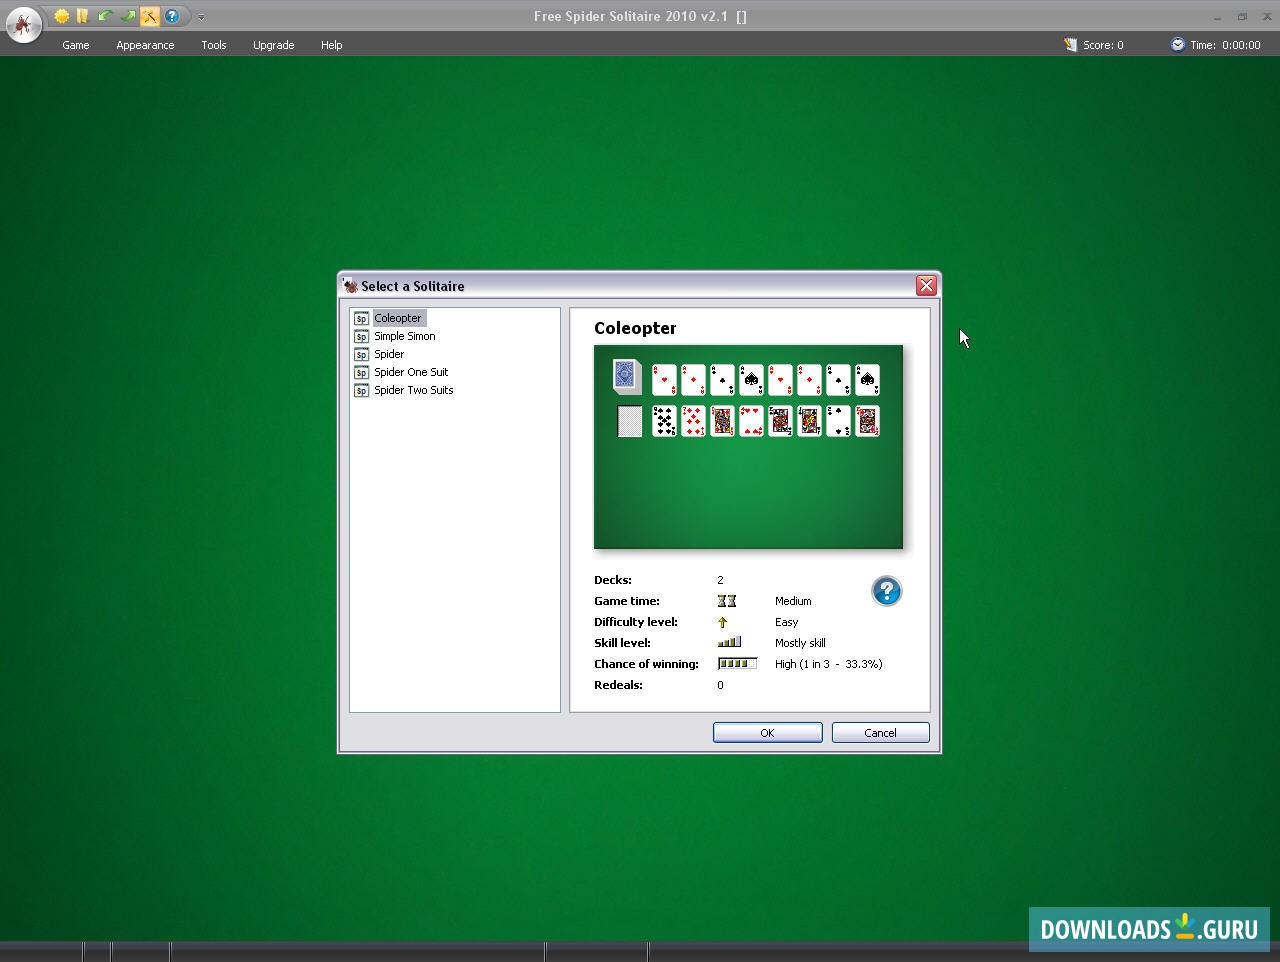Click the Time clock icon
This screenshot has height=962, width=1280.
[1176, 44]
